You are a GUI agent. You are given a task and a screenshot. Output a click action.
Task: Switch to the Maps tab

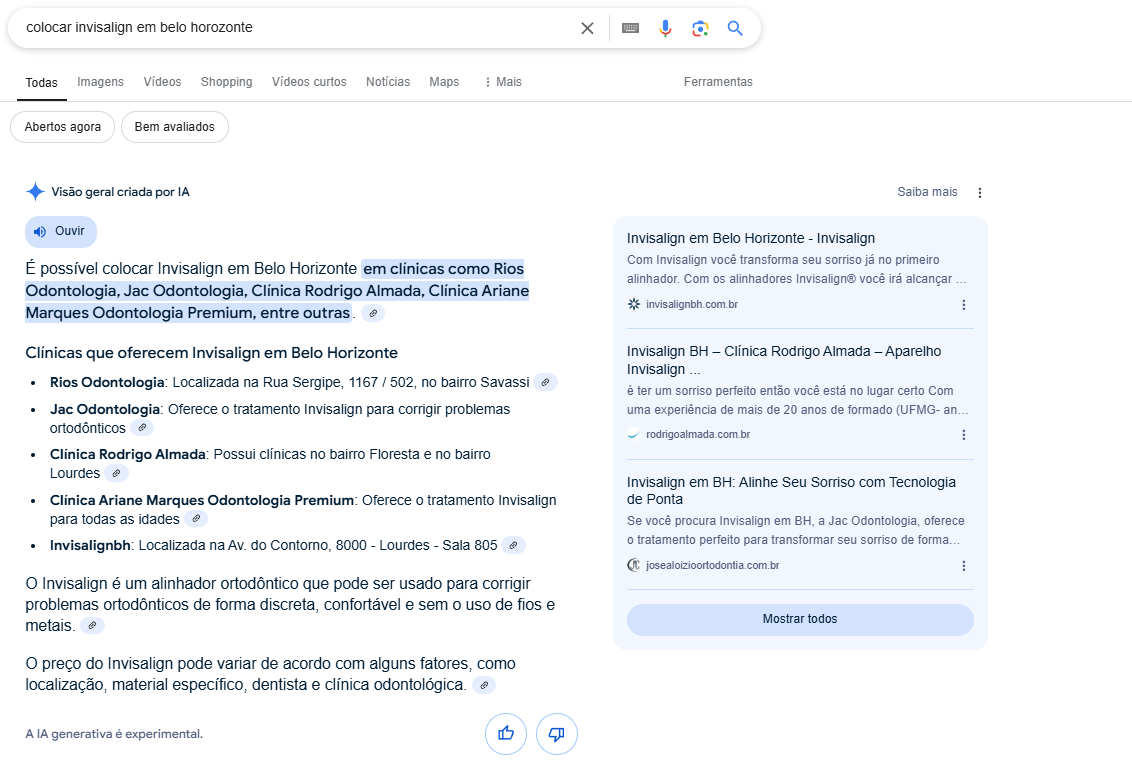(444, 82)
